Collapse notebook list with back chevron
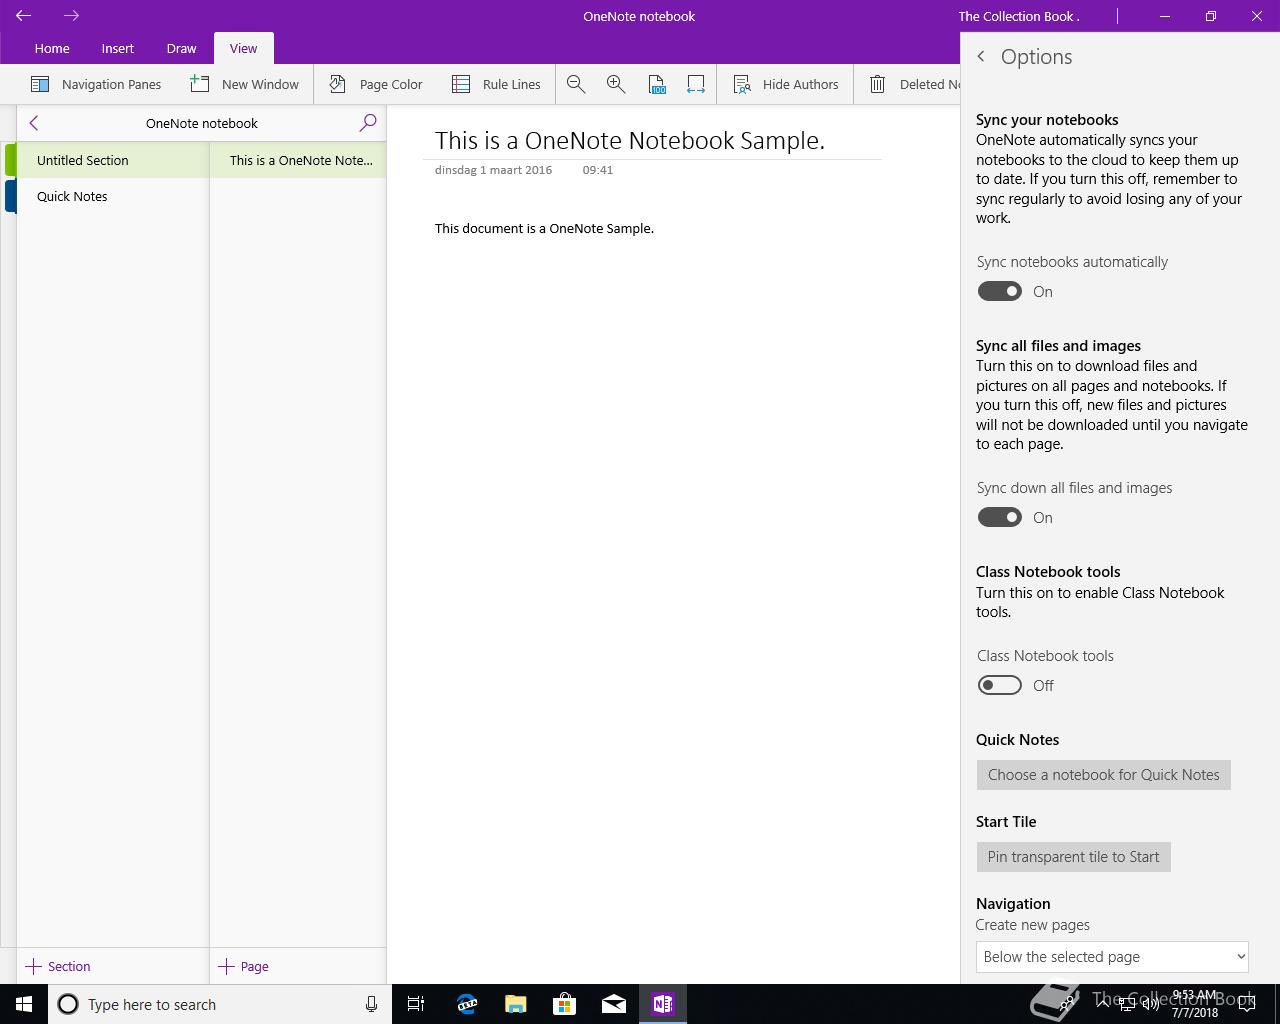This screenshot has height=1024, width=1280. 34,123
